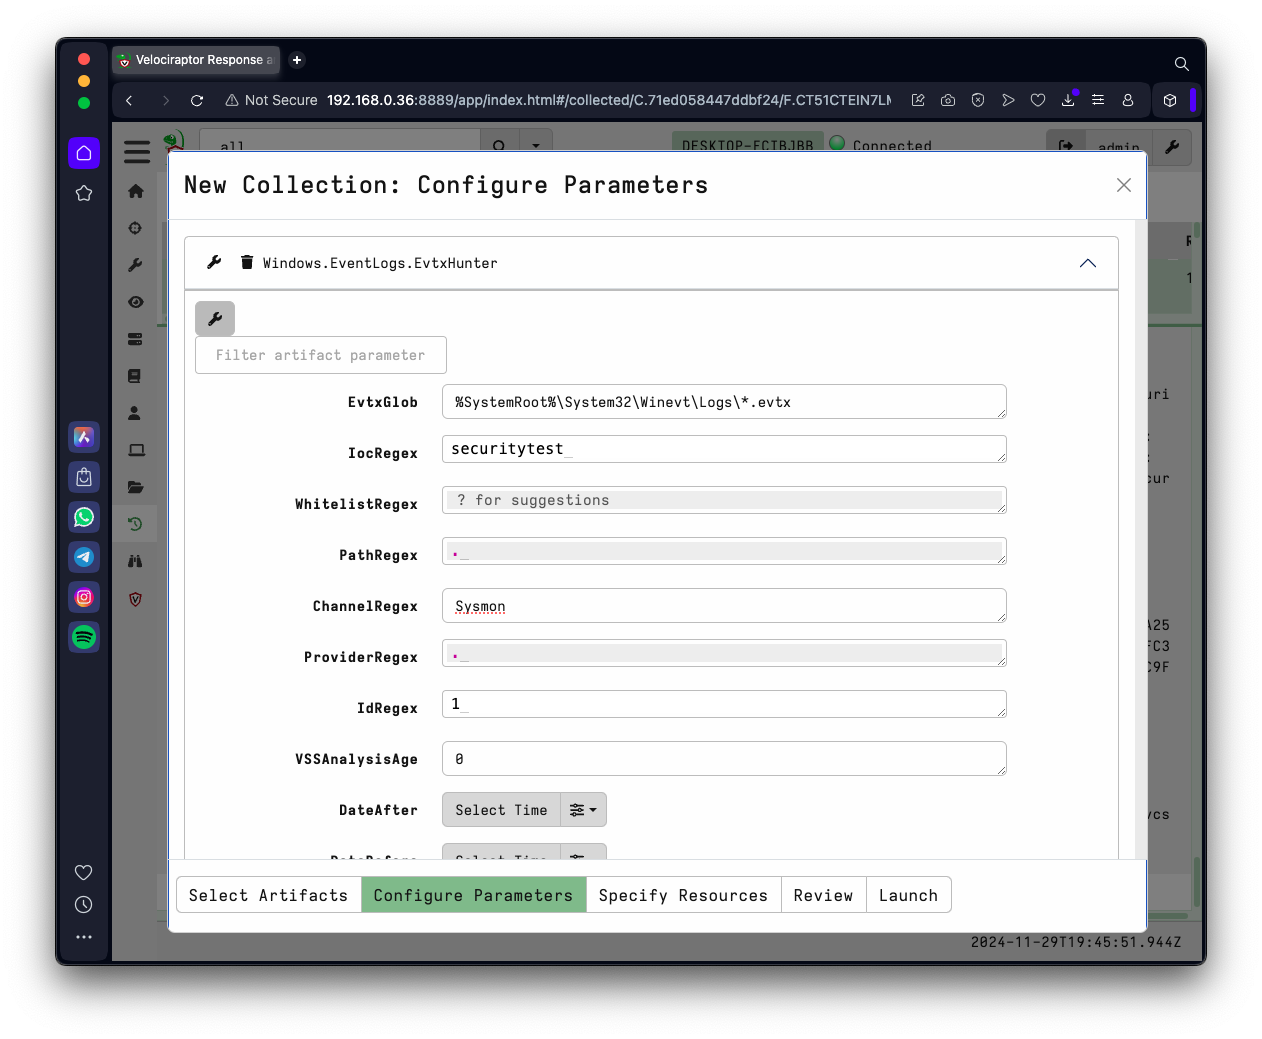Click the hamburger menu to toggle sidebar
This screenshot has height=1039, width=1262.
(137, 152)
